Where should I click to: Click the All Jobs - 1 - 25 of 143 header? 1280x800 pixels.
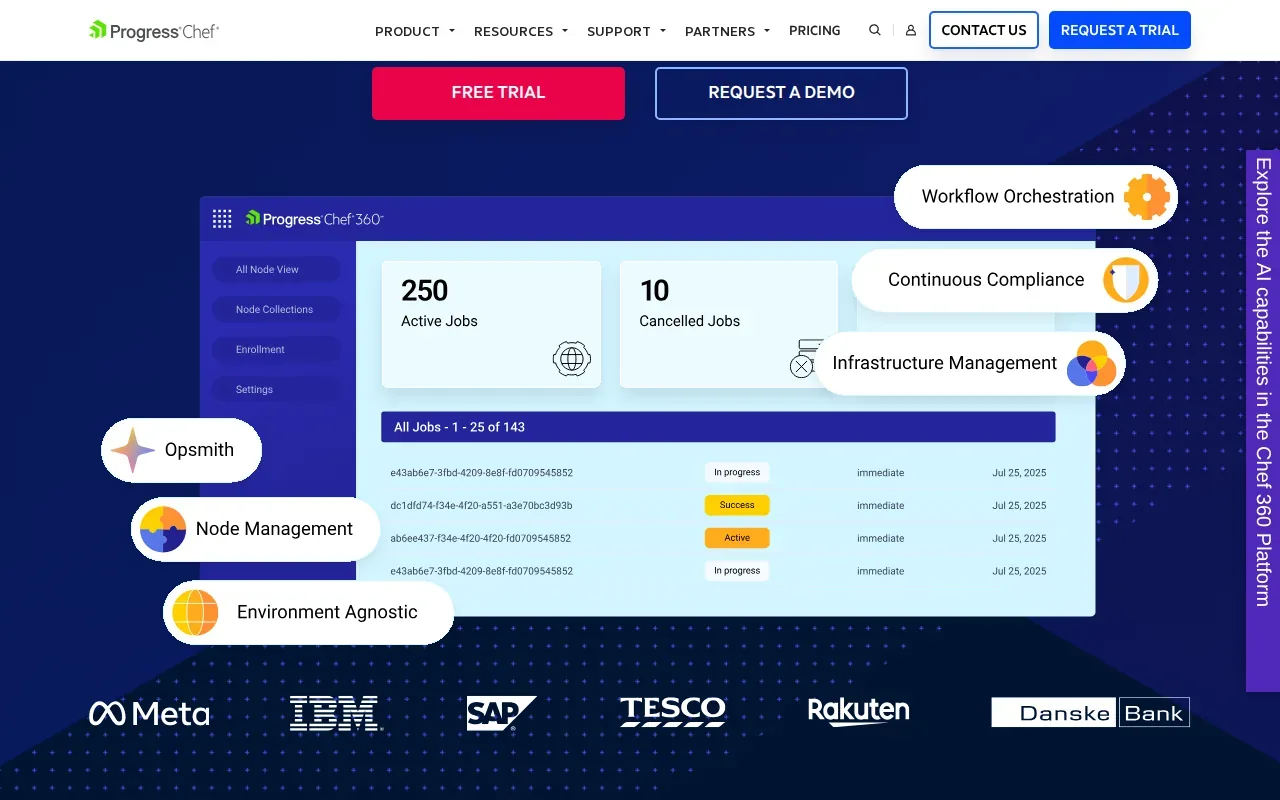718,427
